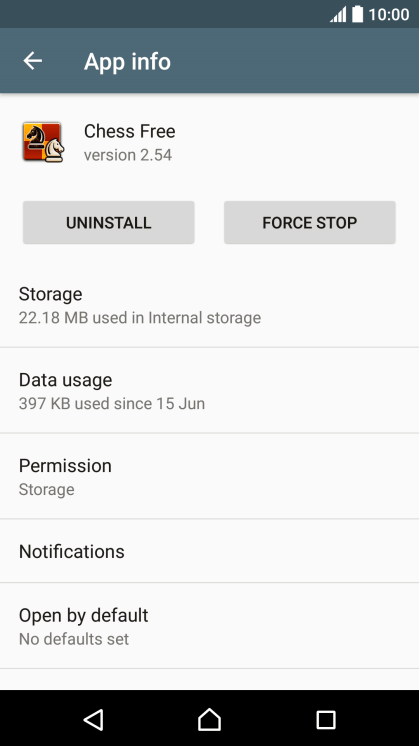The image size is (419, 746).
Task: Tap the battery icon in status bar
Action: click(x=358, y=14)
